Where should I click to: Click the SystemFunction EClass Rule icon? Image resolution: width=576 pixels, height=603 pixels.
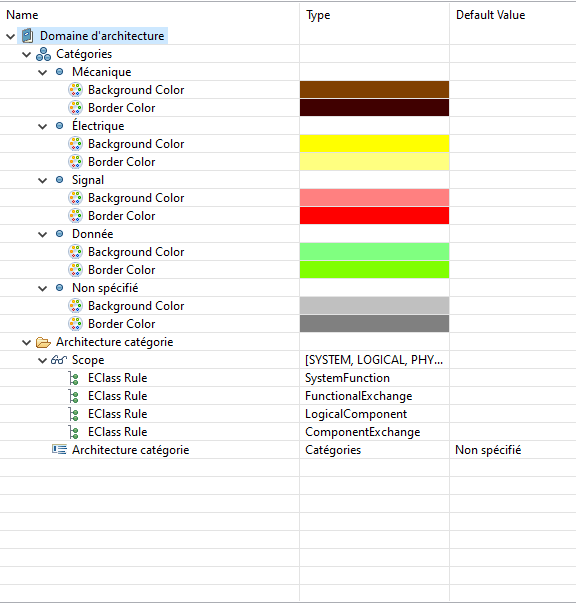pyautogui.click(x=74, y=378)
